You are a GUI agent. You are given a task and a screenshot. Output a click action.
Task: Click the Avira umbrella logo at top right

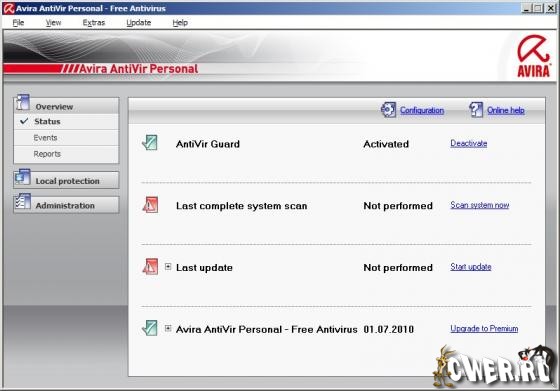click(534, 56)
